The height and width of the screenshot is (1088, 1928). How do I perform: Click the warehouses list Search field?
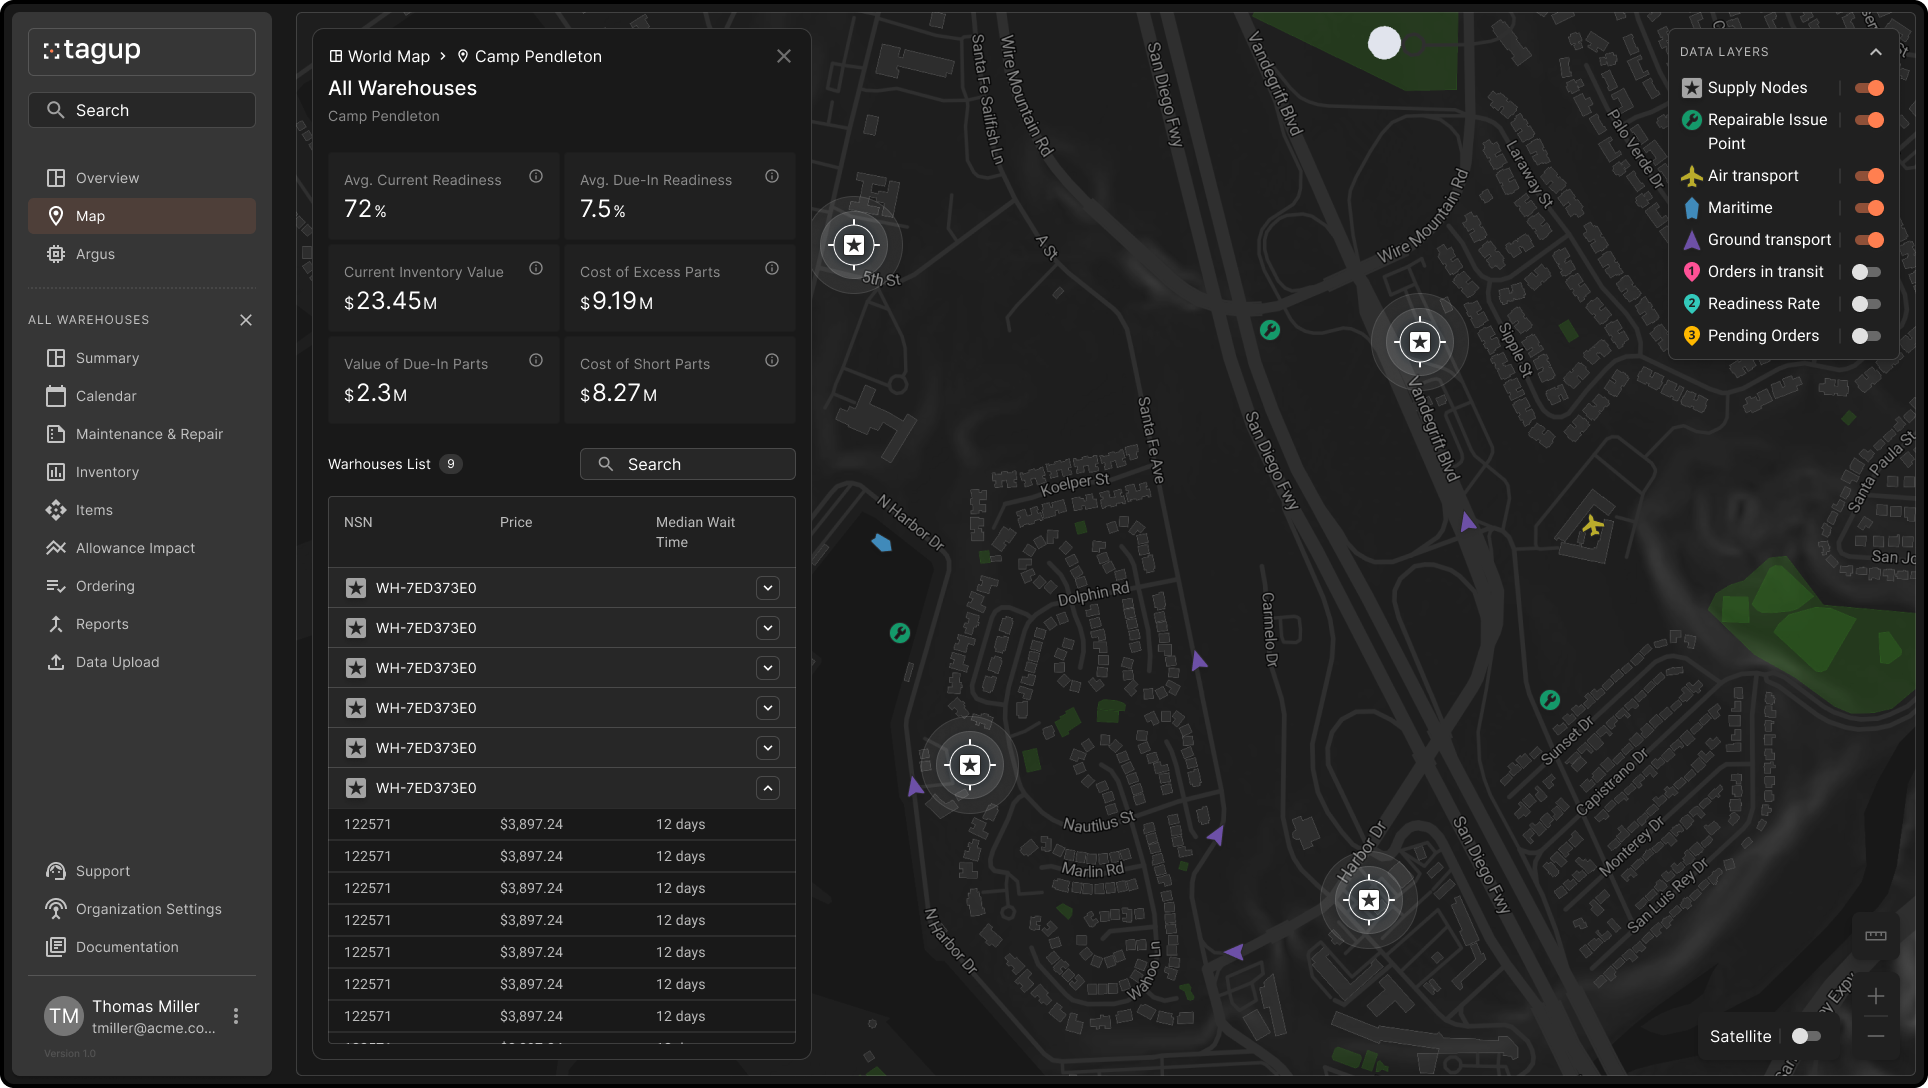point(688,464)
